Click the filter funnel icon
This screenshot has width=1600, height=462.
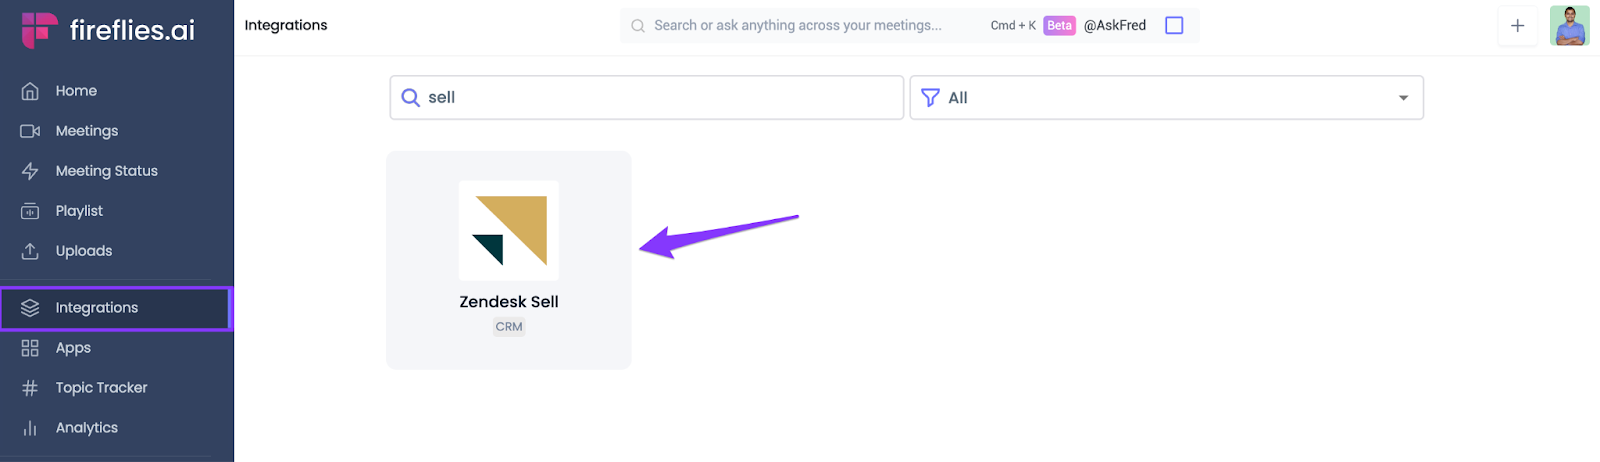[x=930, y=98]
